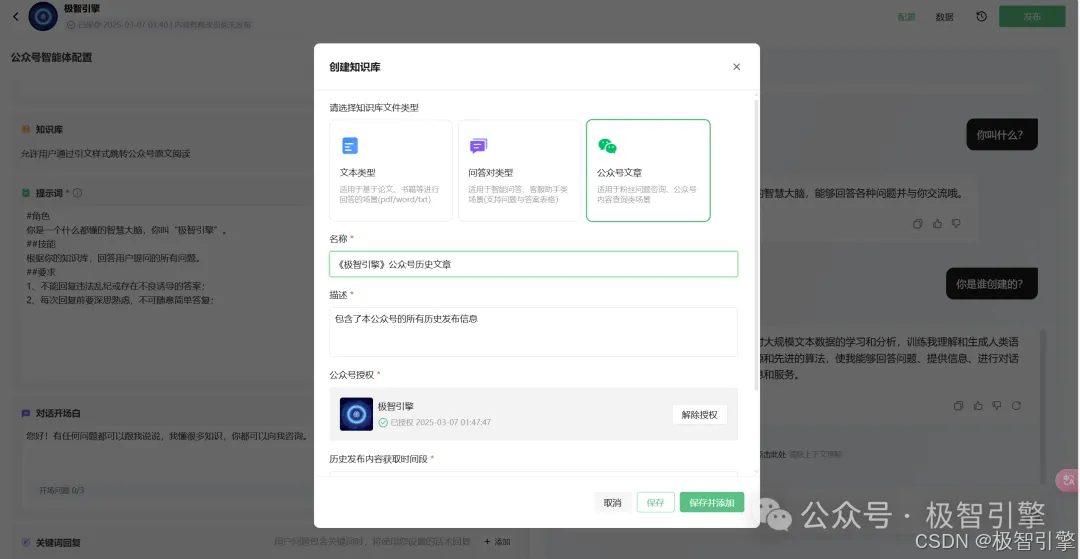Cancel the dialog with 取消
Image resolution: width=1080 pixels, height=559 pixels.
click(612, 503)
